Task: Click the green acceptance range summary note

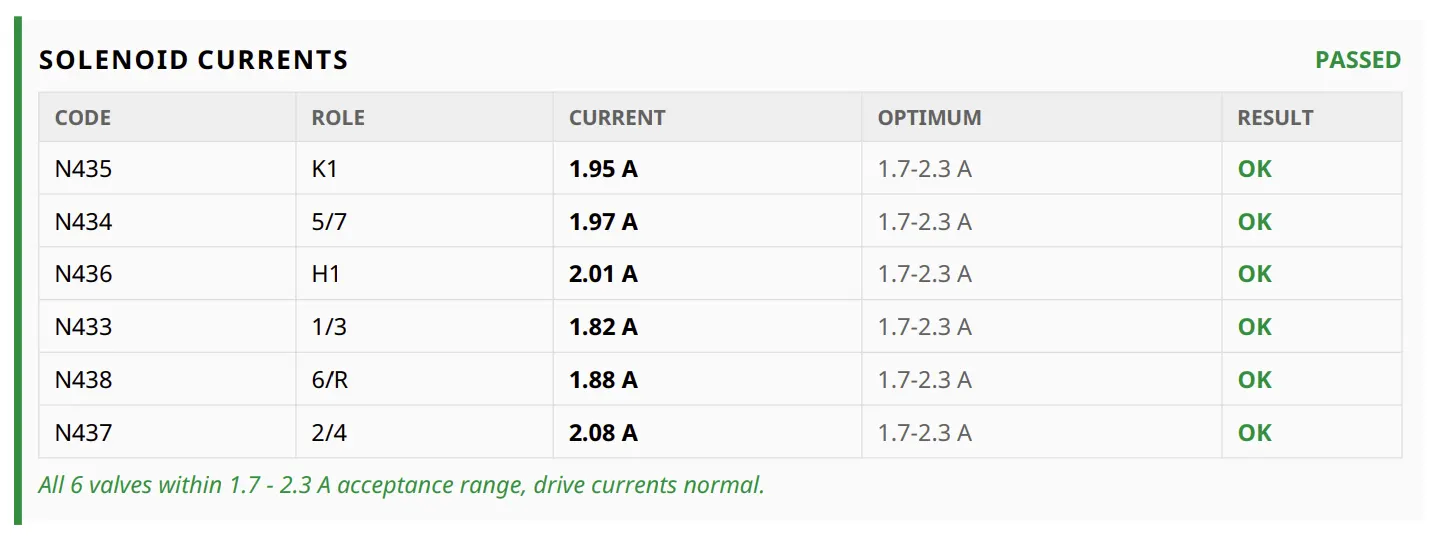Action: (x=401, y=486)
